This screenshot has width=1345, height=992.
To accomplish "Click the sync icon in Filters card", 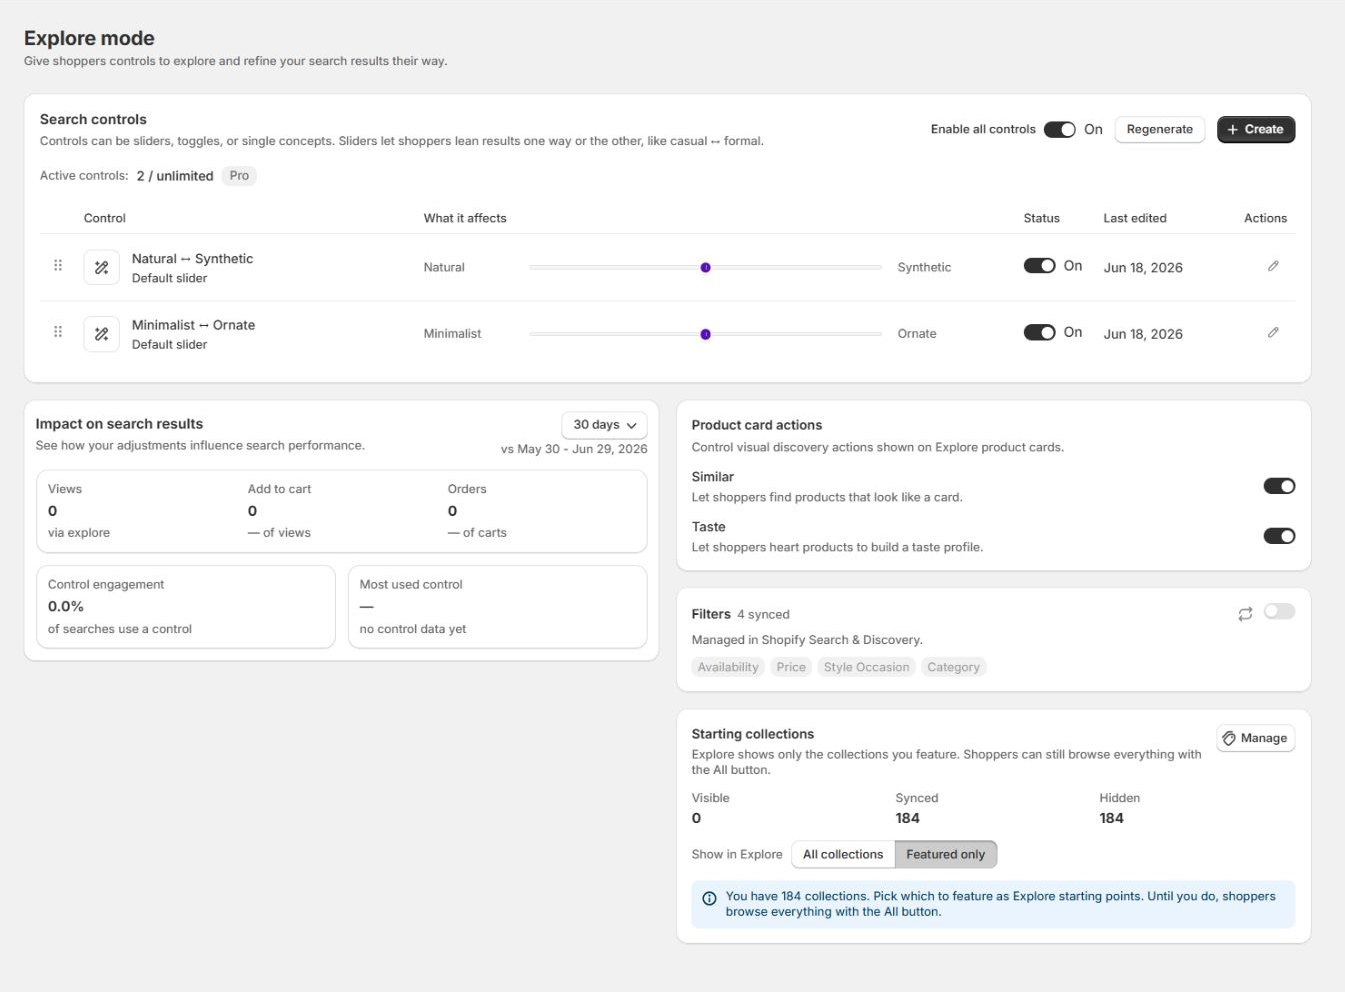I will coord(1245,614).
